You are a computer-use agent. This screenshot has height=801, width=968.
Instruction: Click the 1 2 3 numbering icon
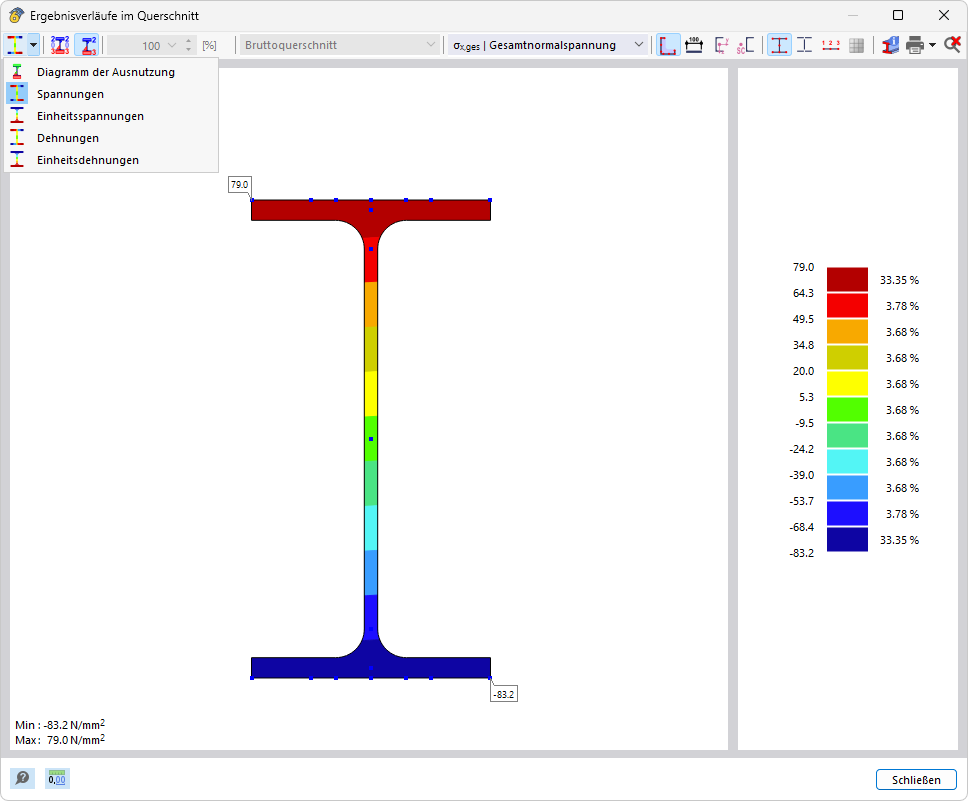coord(830,45)
